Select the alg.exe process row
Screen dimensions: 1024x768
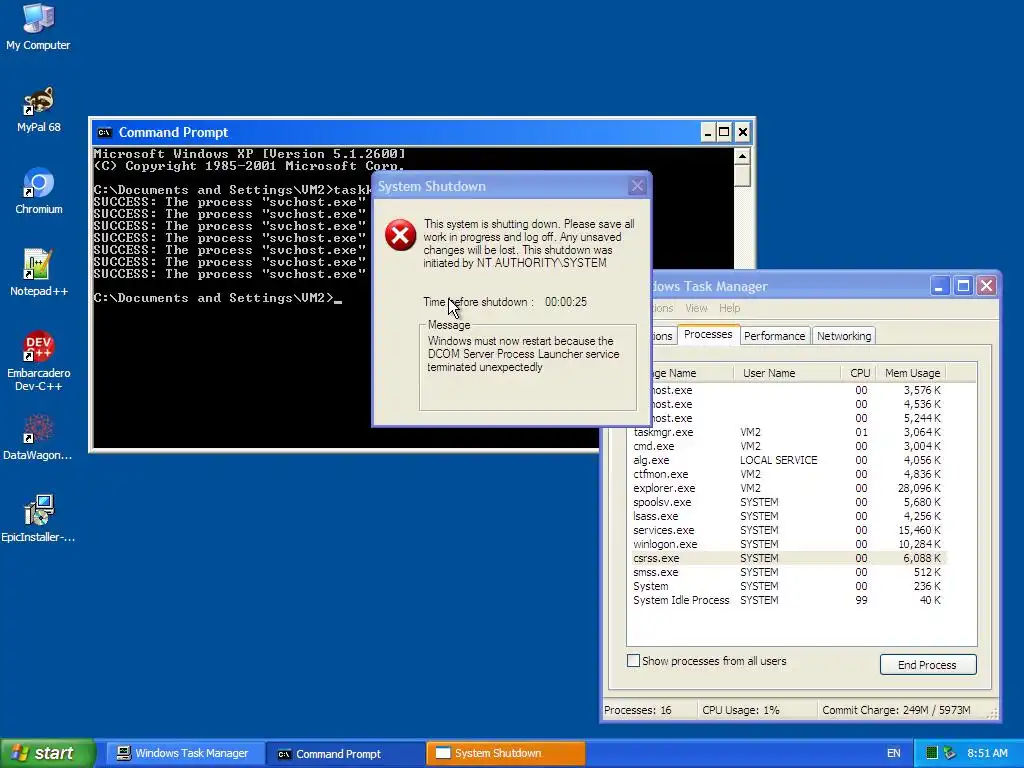click(787, 460)
